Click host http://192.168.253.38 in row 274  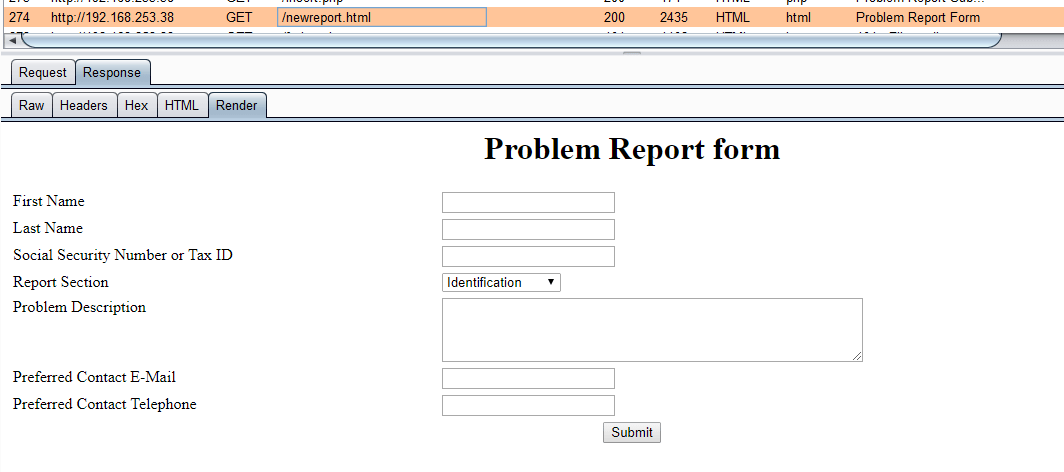(110, 18)
